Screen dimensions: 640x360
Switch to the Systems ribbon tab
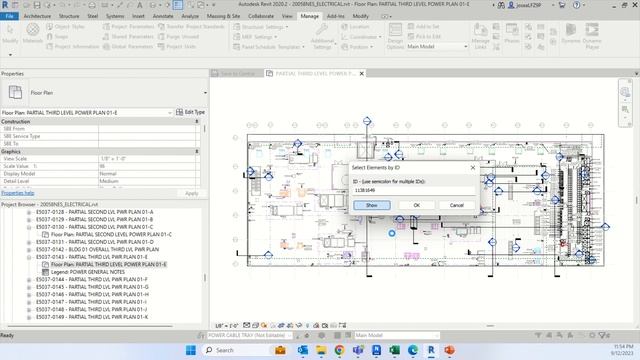[115, 16]
